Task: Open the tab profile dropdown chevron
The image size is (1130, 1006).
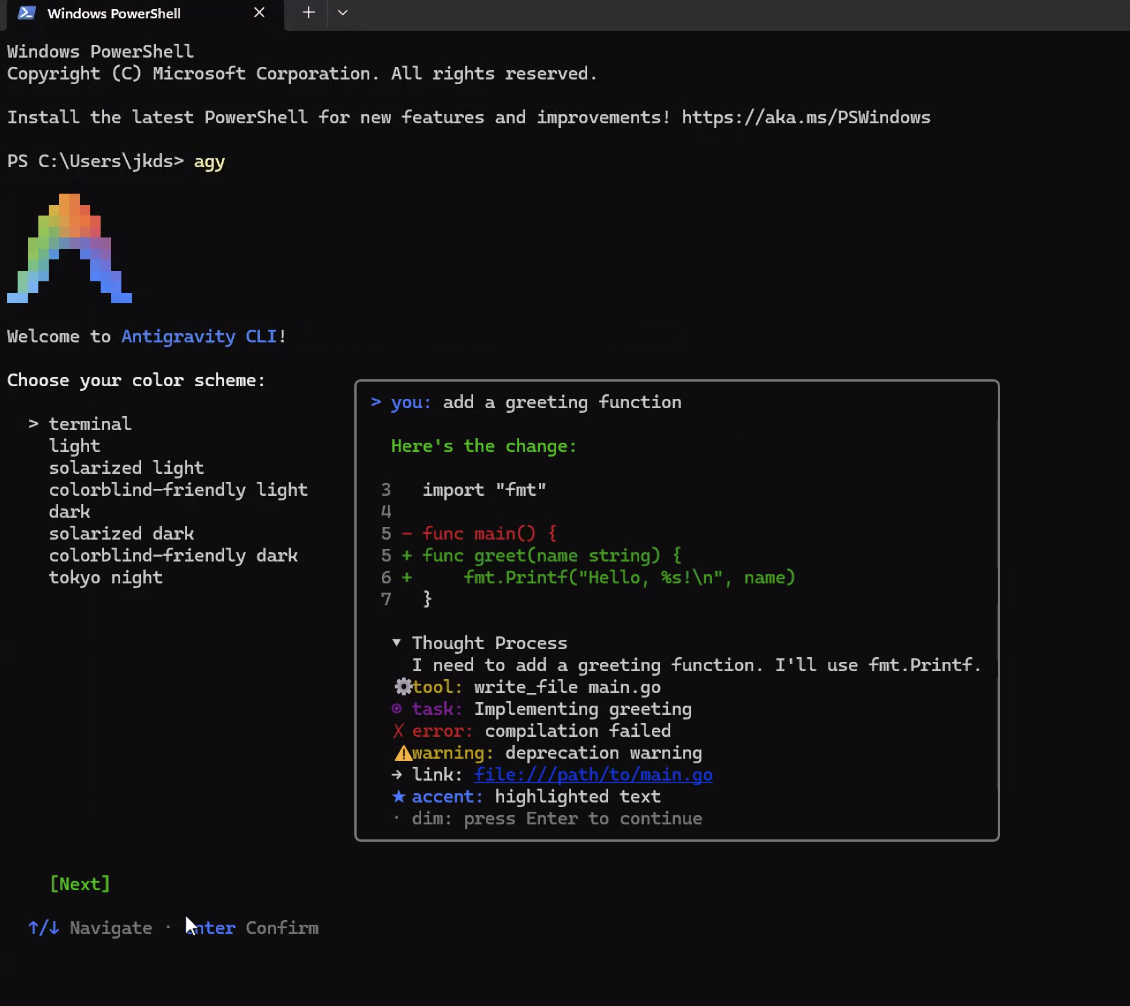Action: [x=342, y=13]
